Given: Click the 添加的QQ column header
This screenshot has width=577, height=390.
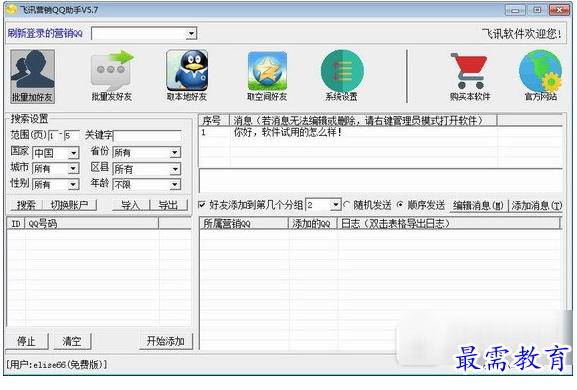Looking at the screenshot, I should (313, 223).
